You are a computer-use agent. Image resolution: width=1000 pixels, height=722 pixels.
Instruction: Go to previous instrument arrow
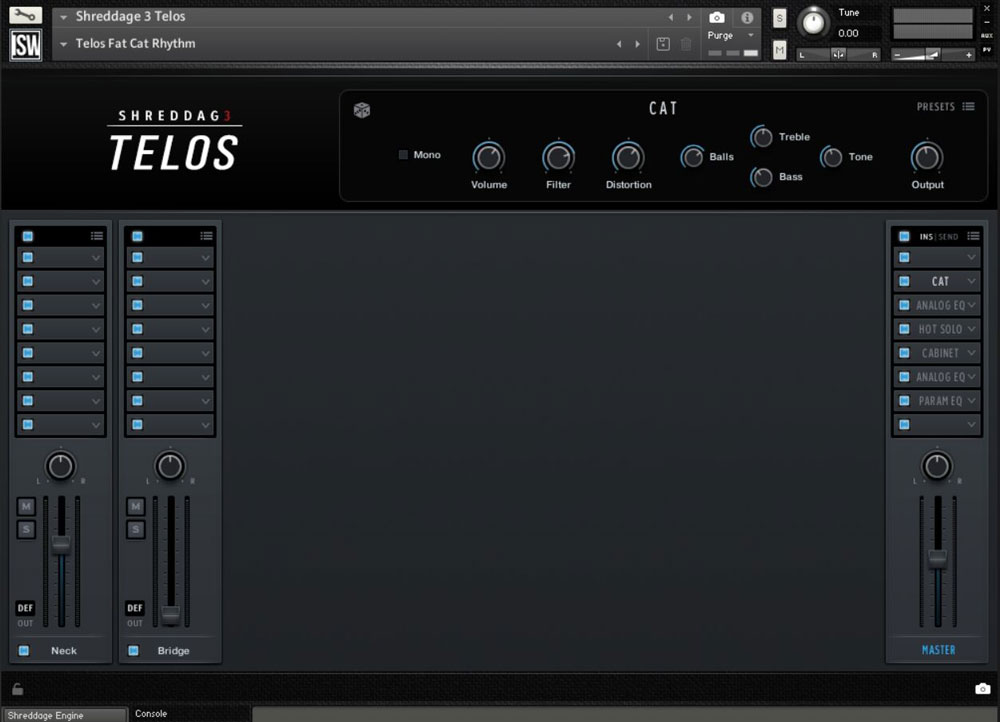[671, 17]
